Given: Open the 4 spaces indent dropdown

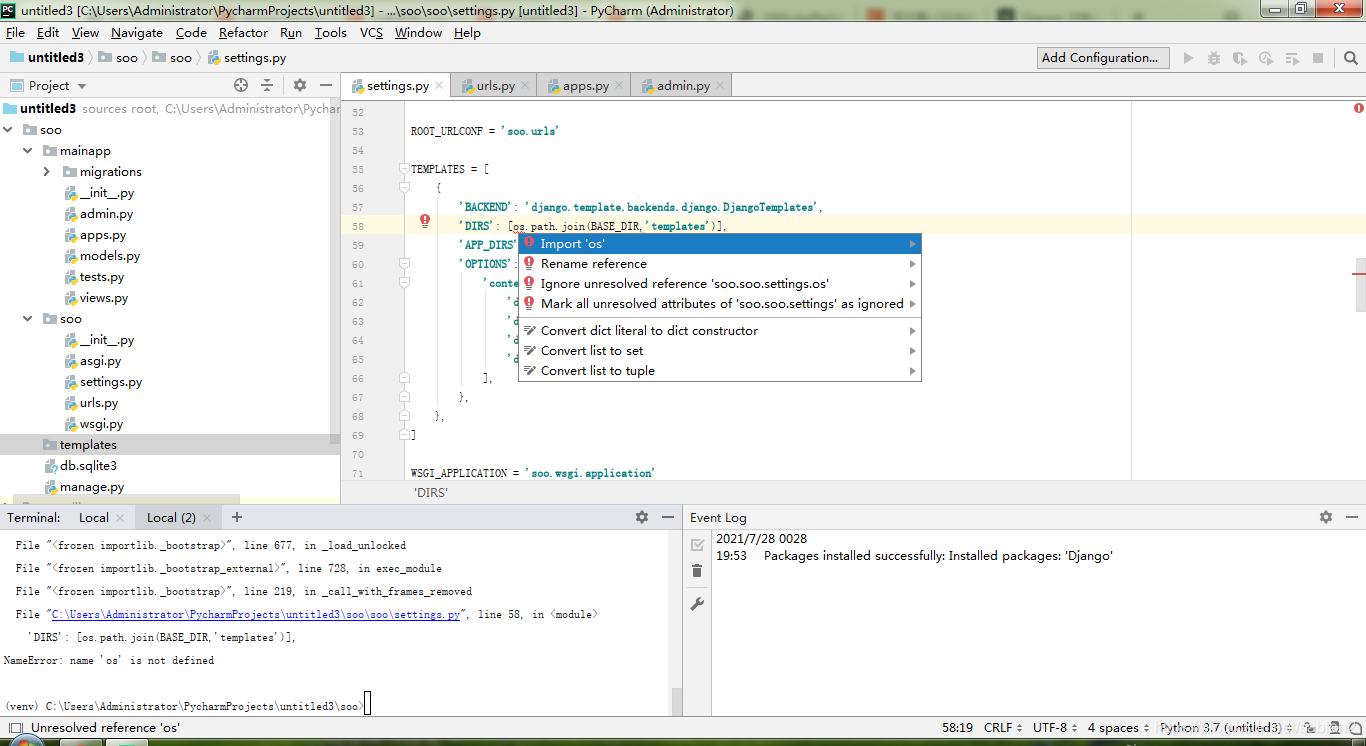Looking at the screenshot, I should coord(1119,728).
